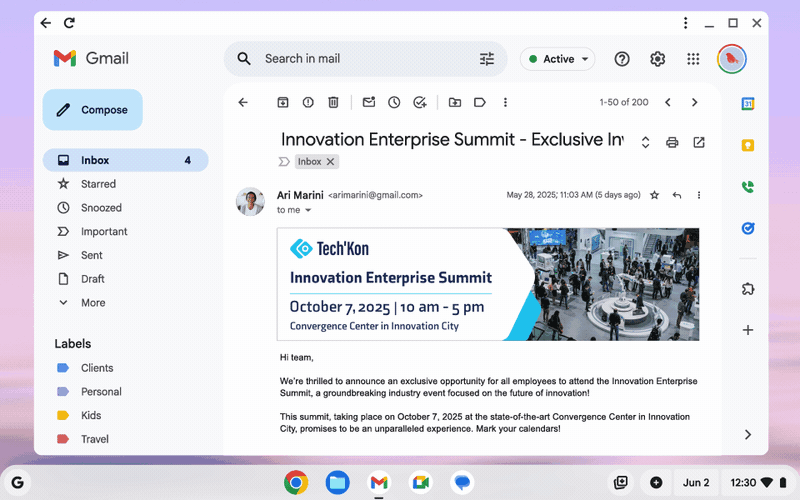Screen dimensions: 800x500
Task: Star this message from Ari Marini
Action: coord(655,195)
